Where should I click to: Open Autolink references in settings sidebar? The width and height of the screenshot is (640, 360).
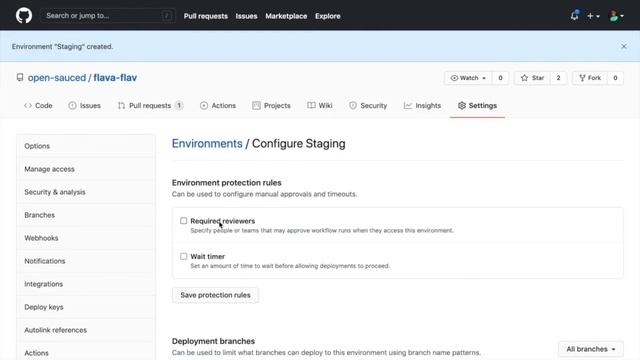point(86,330)
